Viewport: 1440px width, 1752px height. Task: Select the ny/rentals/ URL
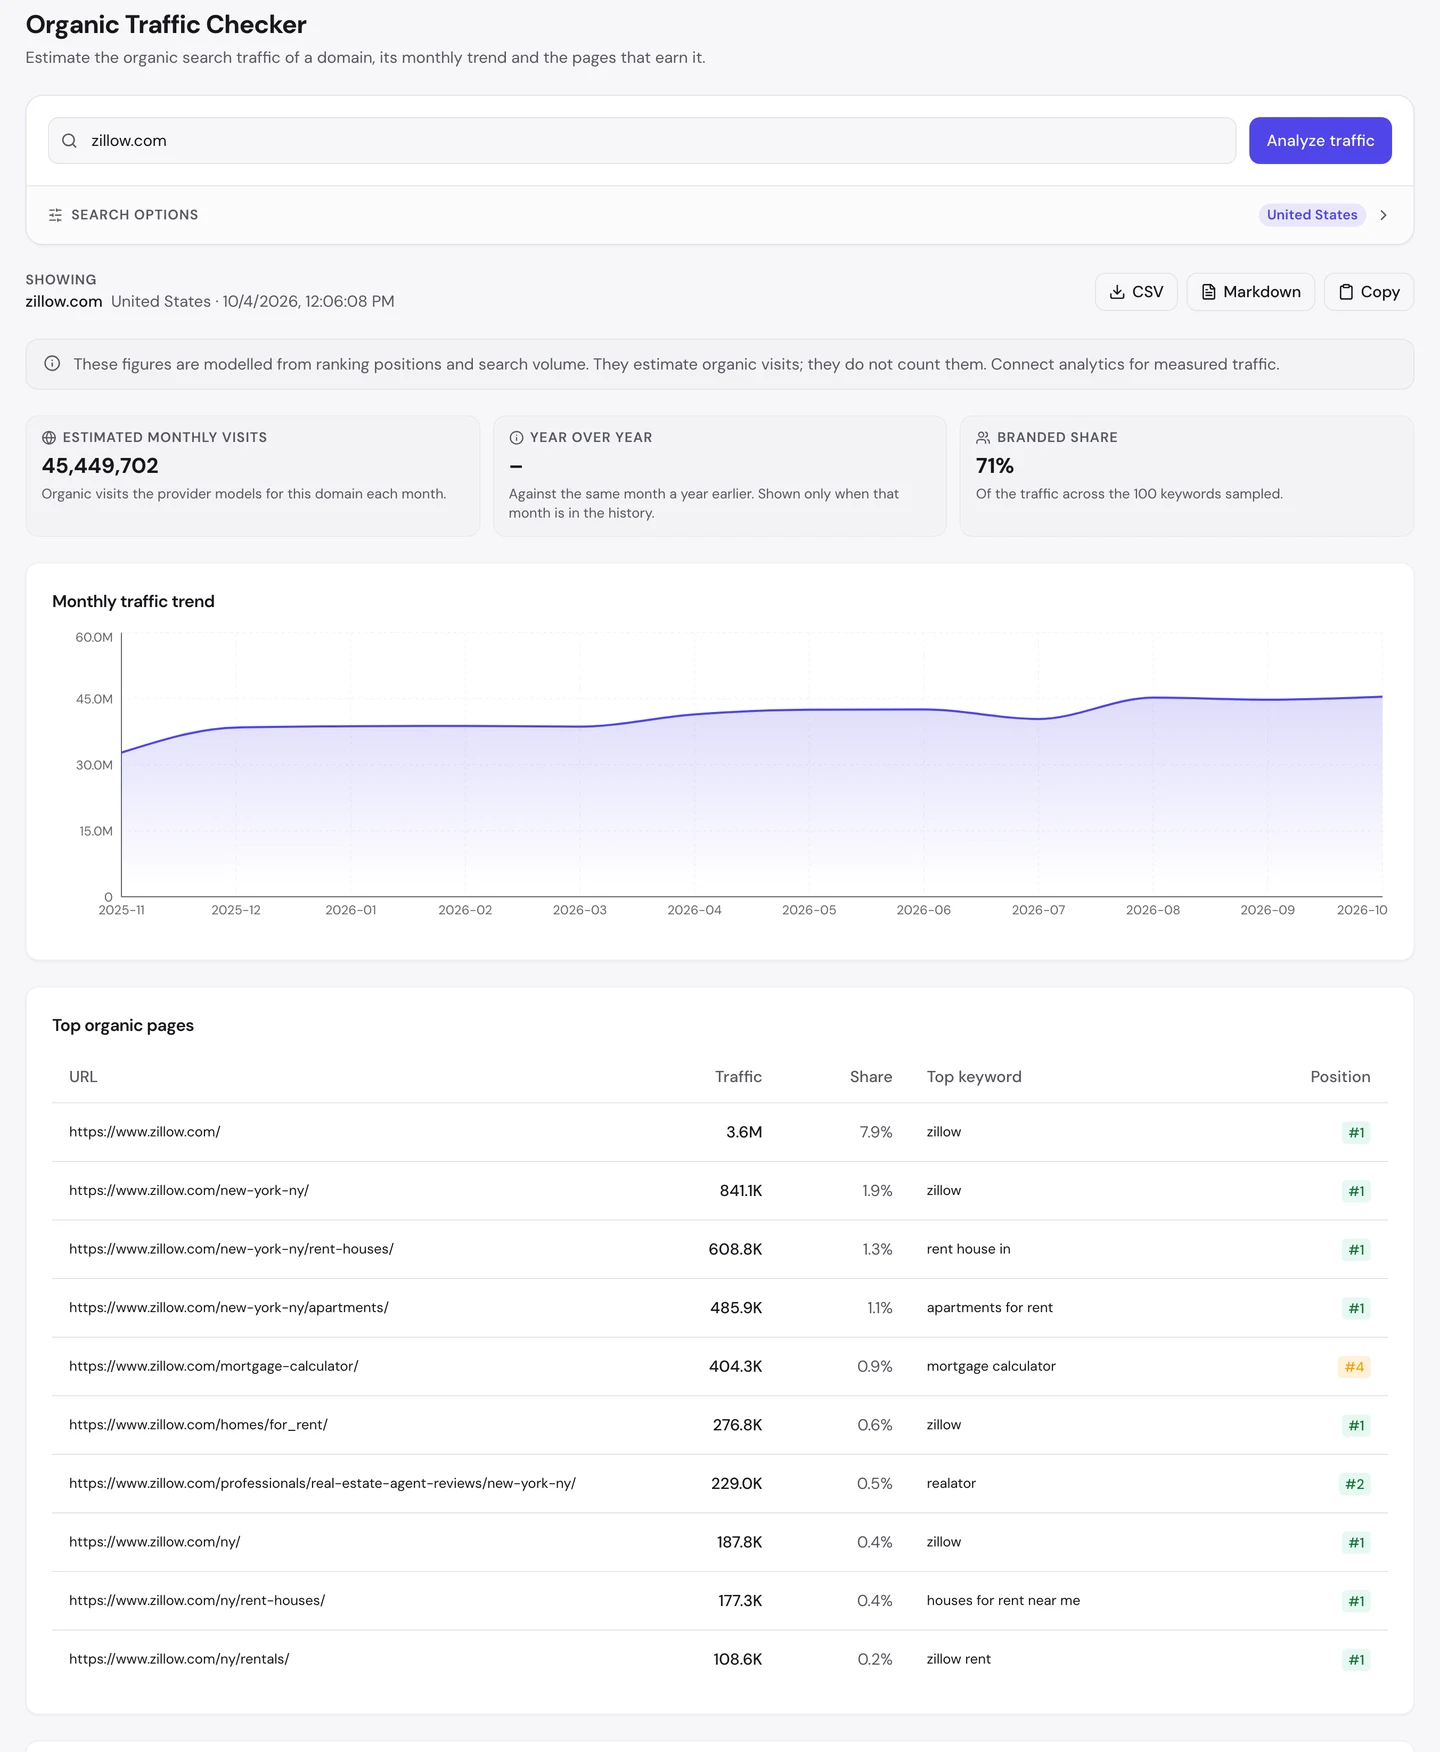tap(179, 1659)
